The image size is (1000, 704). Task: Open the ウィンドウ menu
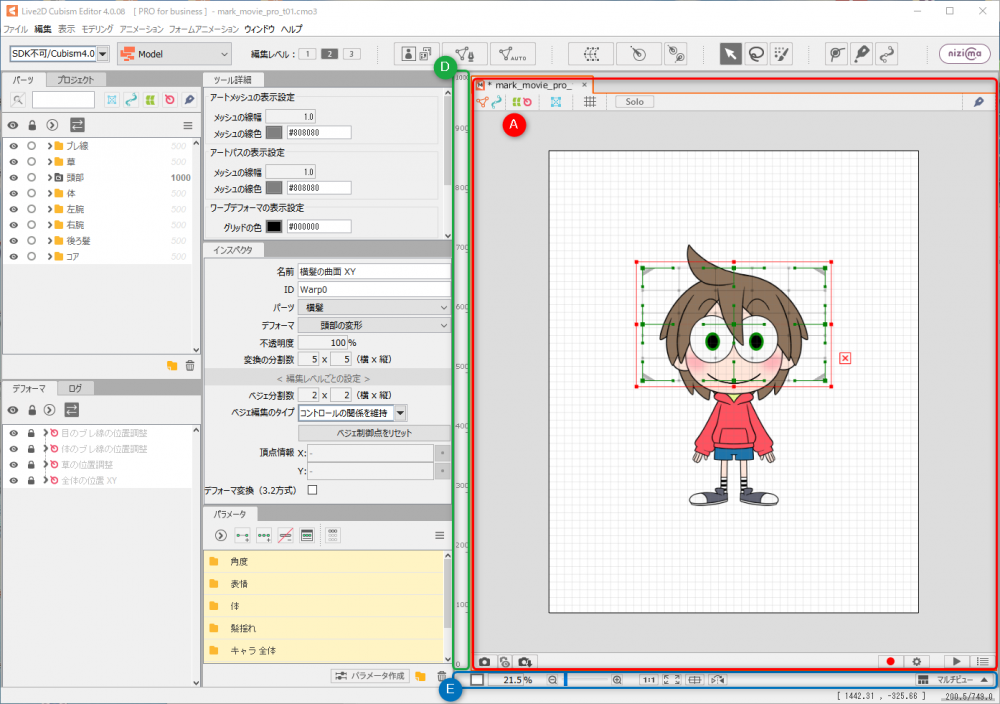[259, 29]
